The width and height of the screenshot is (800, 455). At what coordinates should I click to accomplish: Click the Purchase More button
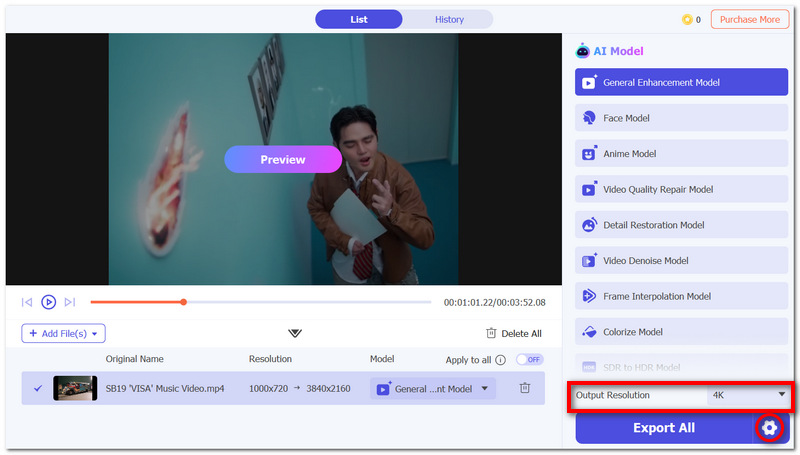click(x=749, y=19)
